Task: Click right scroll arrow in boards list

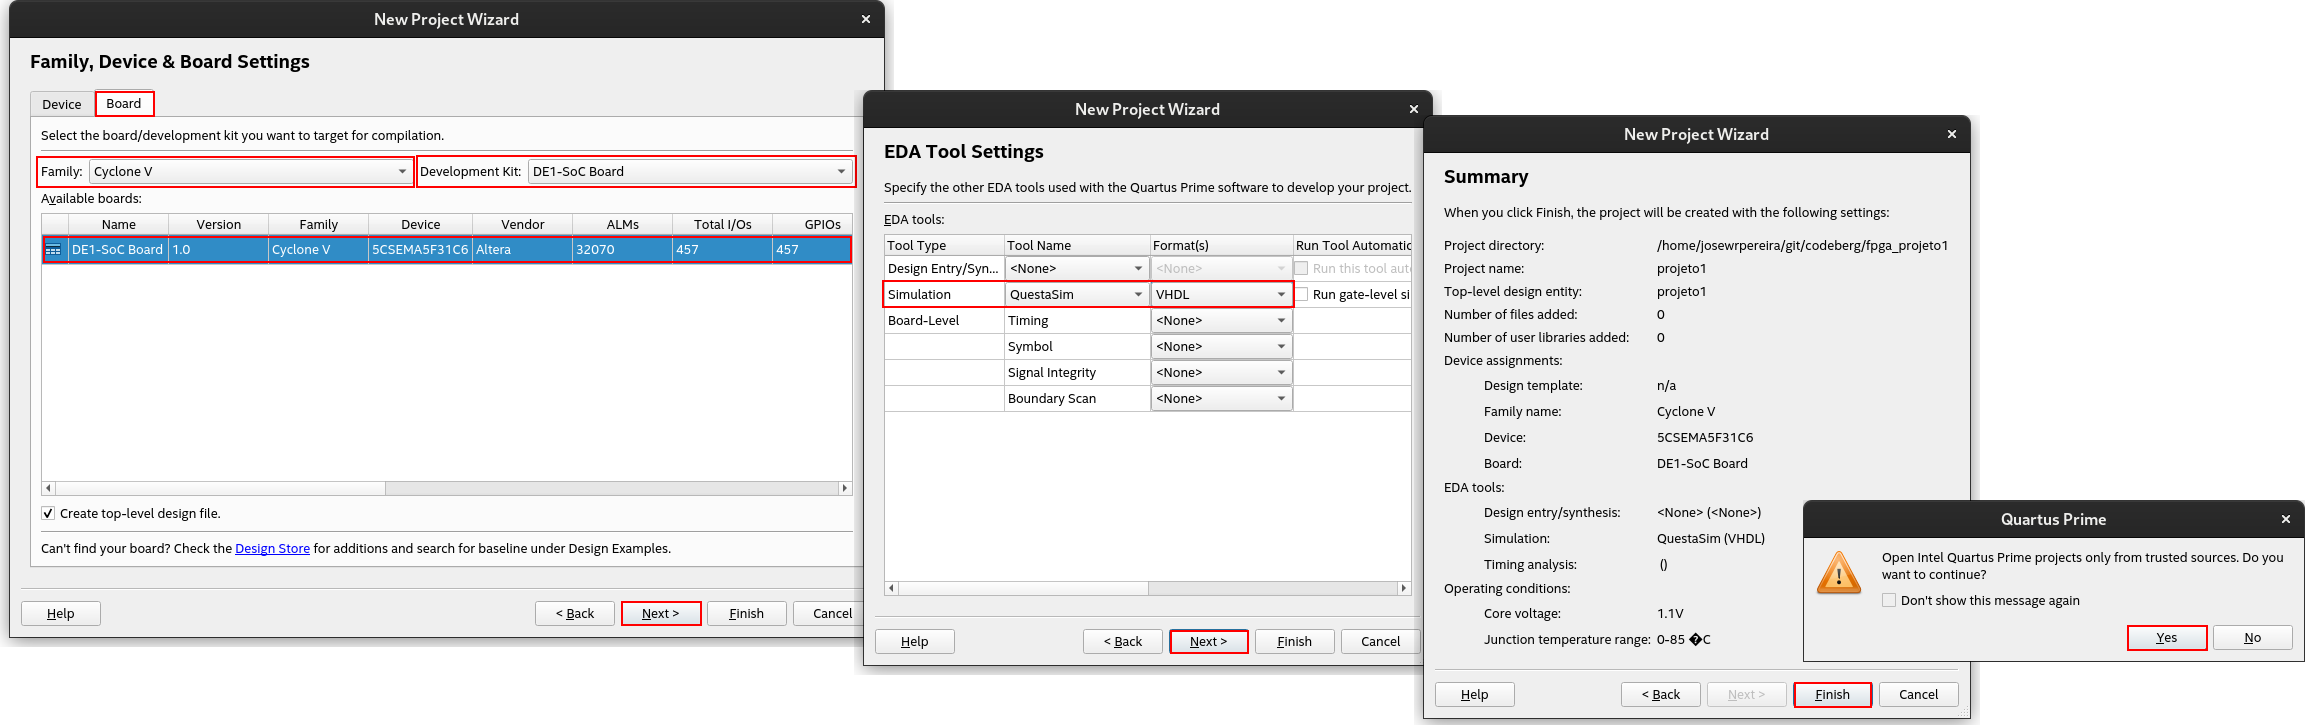Action: [845, 489]
